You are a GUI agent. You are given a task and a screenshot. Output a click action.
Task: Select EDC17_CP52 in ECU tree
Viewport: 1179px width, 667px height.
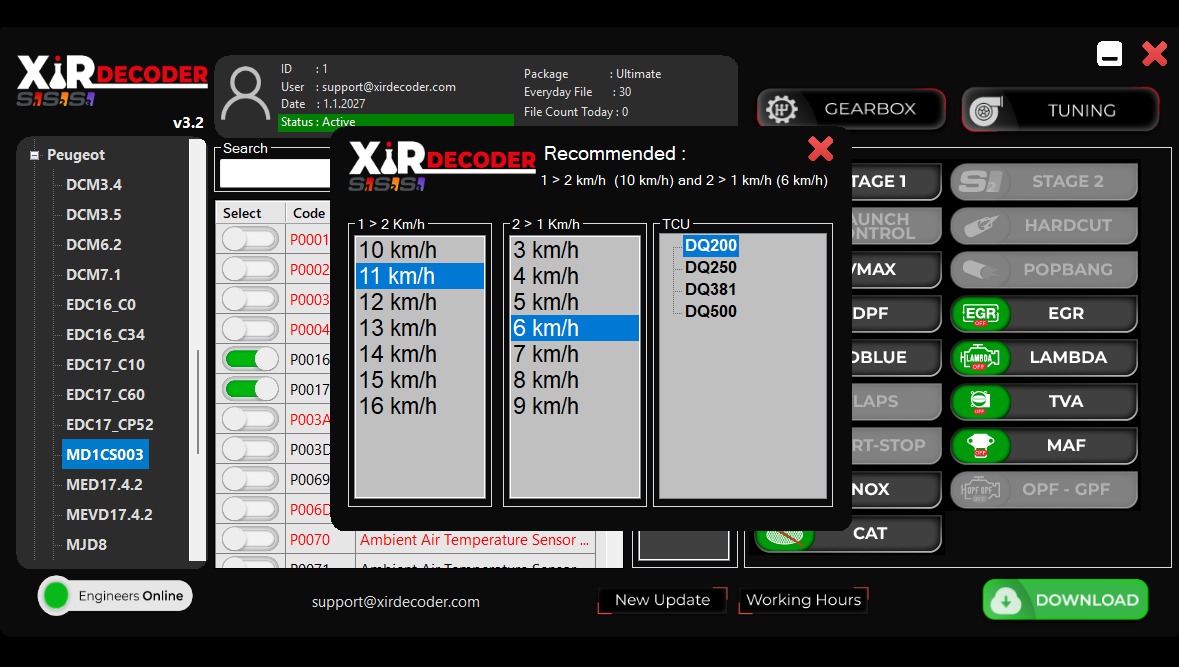pos(110,424)
